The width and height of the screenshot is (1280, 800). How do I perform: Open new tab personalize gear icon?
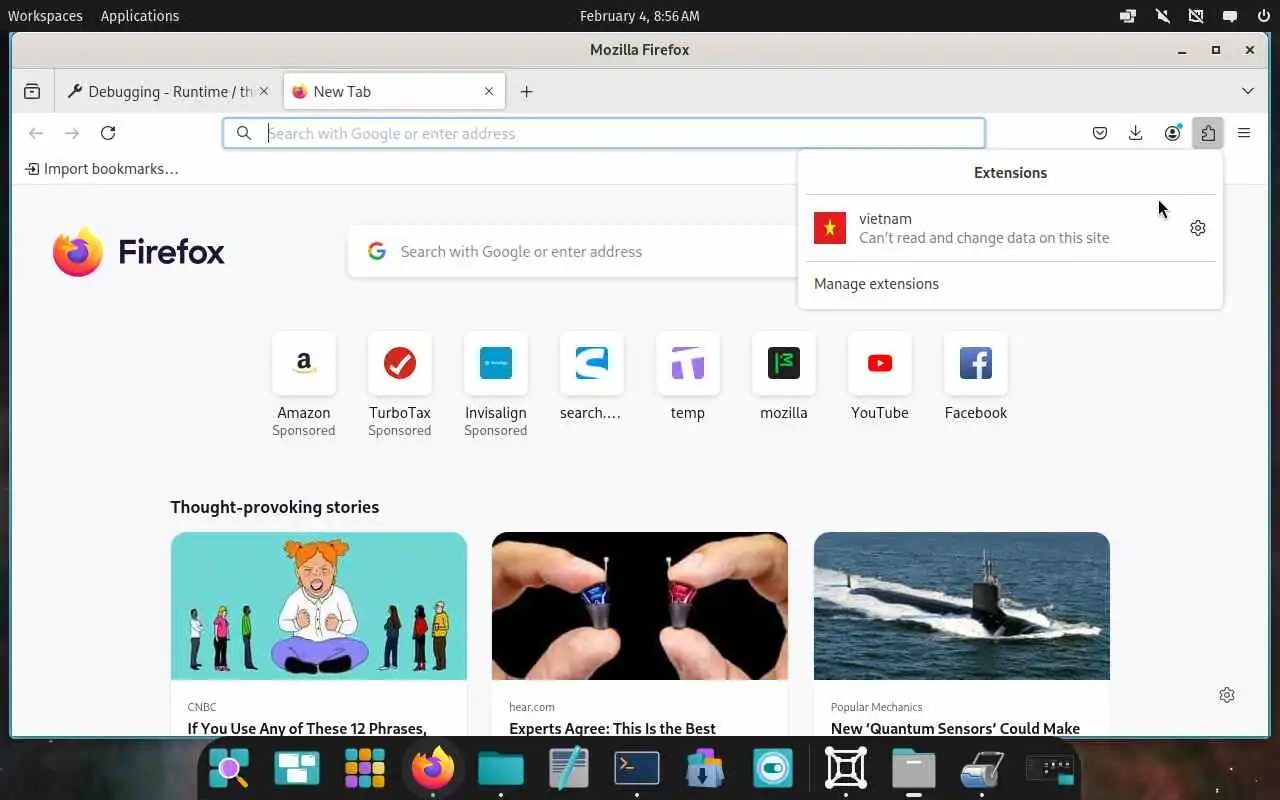pos(1227,695)
